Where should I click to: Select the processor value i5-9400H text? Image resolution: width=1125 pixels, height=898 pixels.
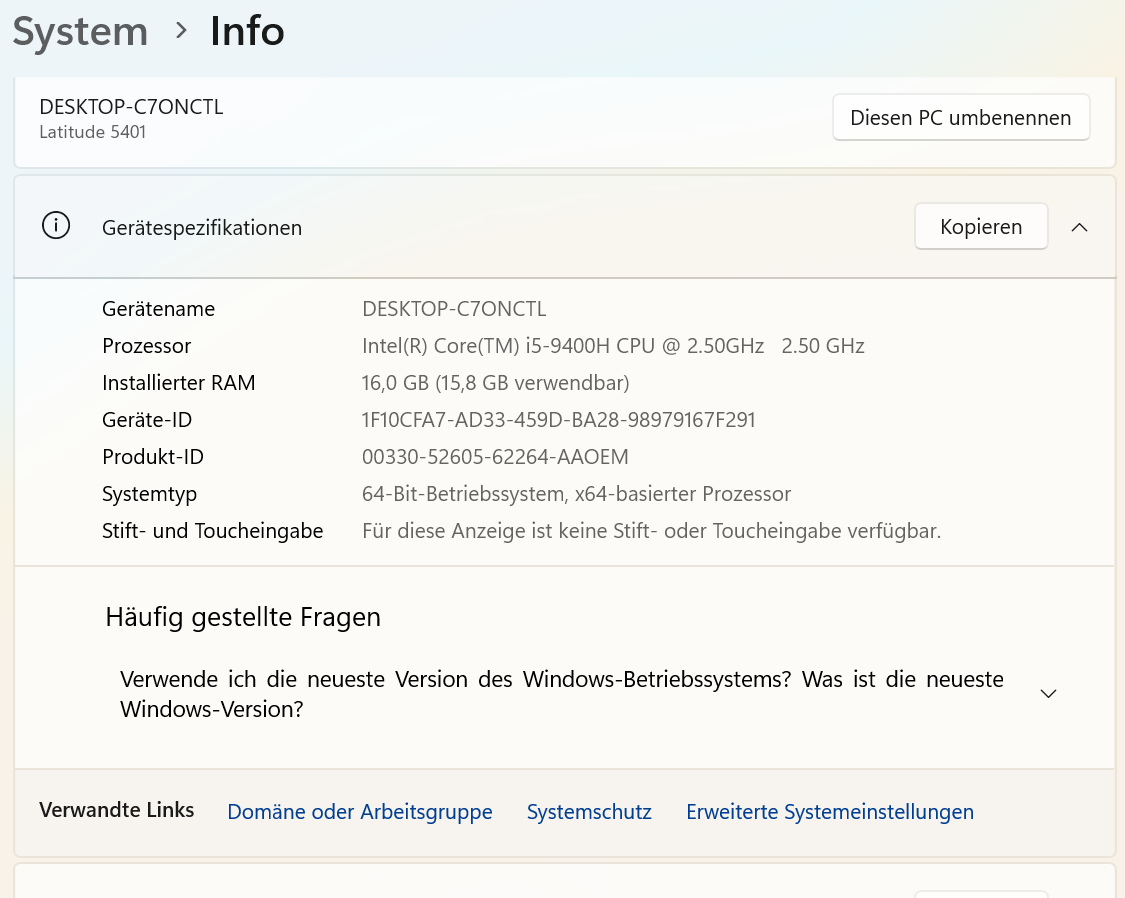613,346
